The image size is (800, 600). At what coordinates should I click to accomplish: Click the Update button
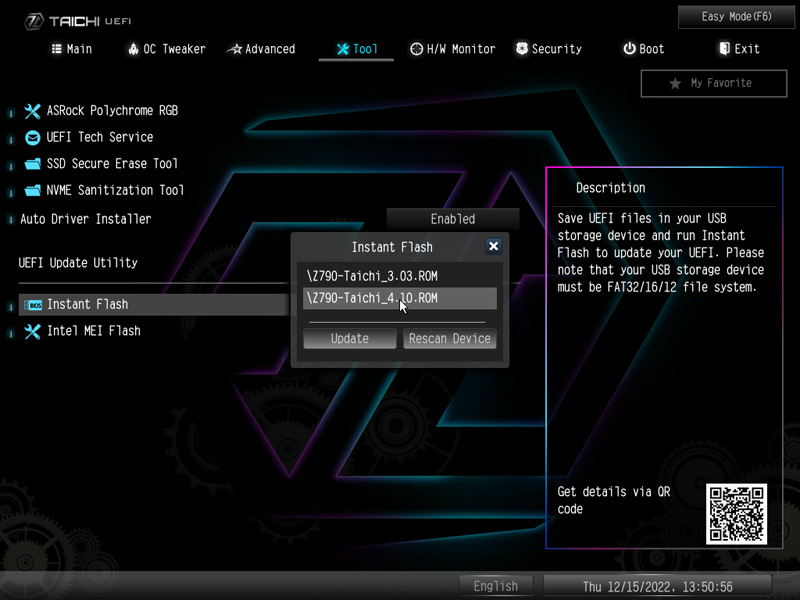coord(349,339)
